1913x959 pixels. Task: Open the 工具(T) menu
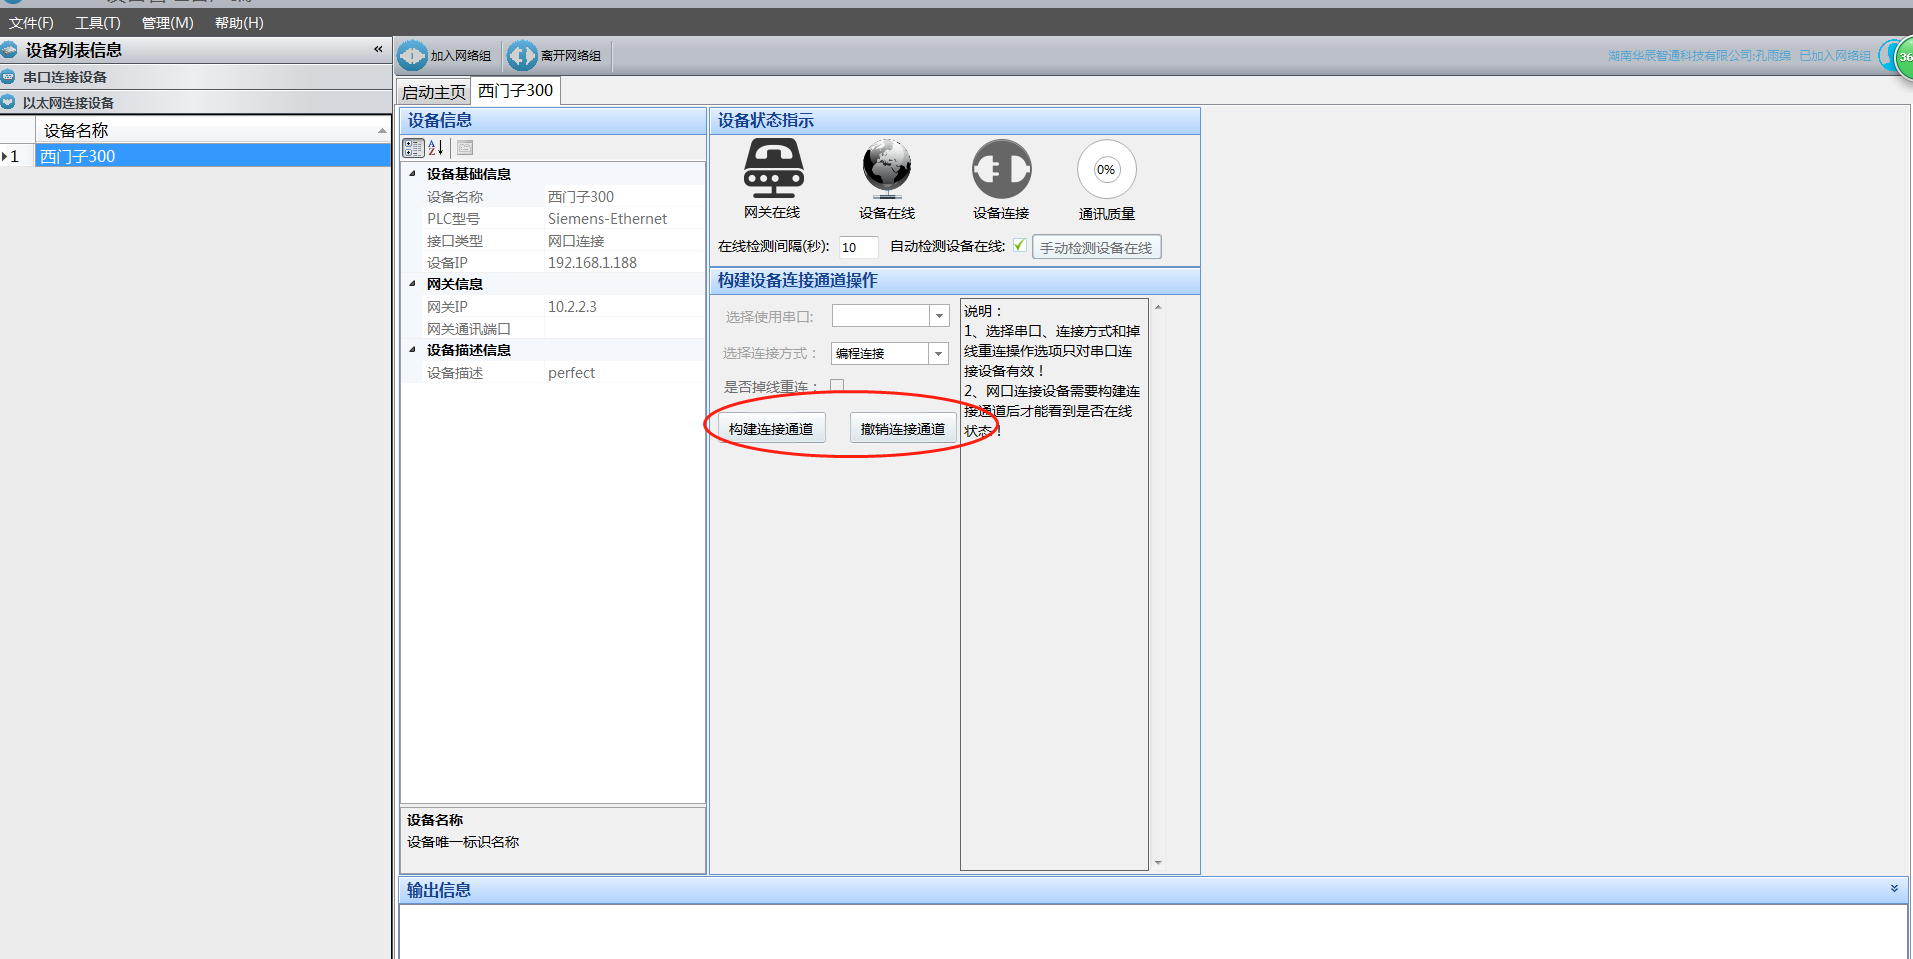point(97,23)
